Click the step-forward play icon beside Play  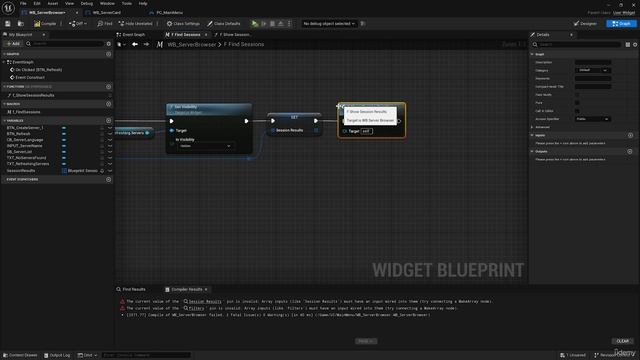pyautogui.click(x=264, y=24)
